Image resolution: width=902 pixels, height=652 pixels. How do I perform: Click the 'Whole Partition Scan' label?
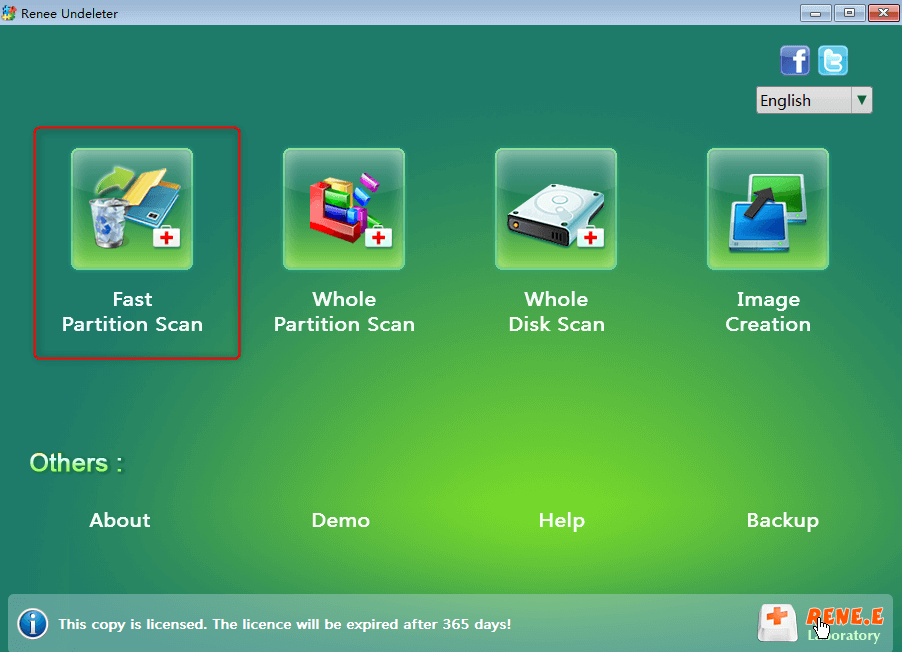(344, 312)
